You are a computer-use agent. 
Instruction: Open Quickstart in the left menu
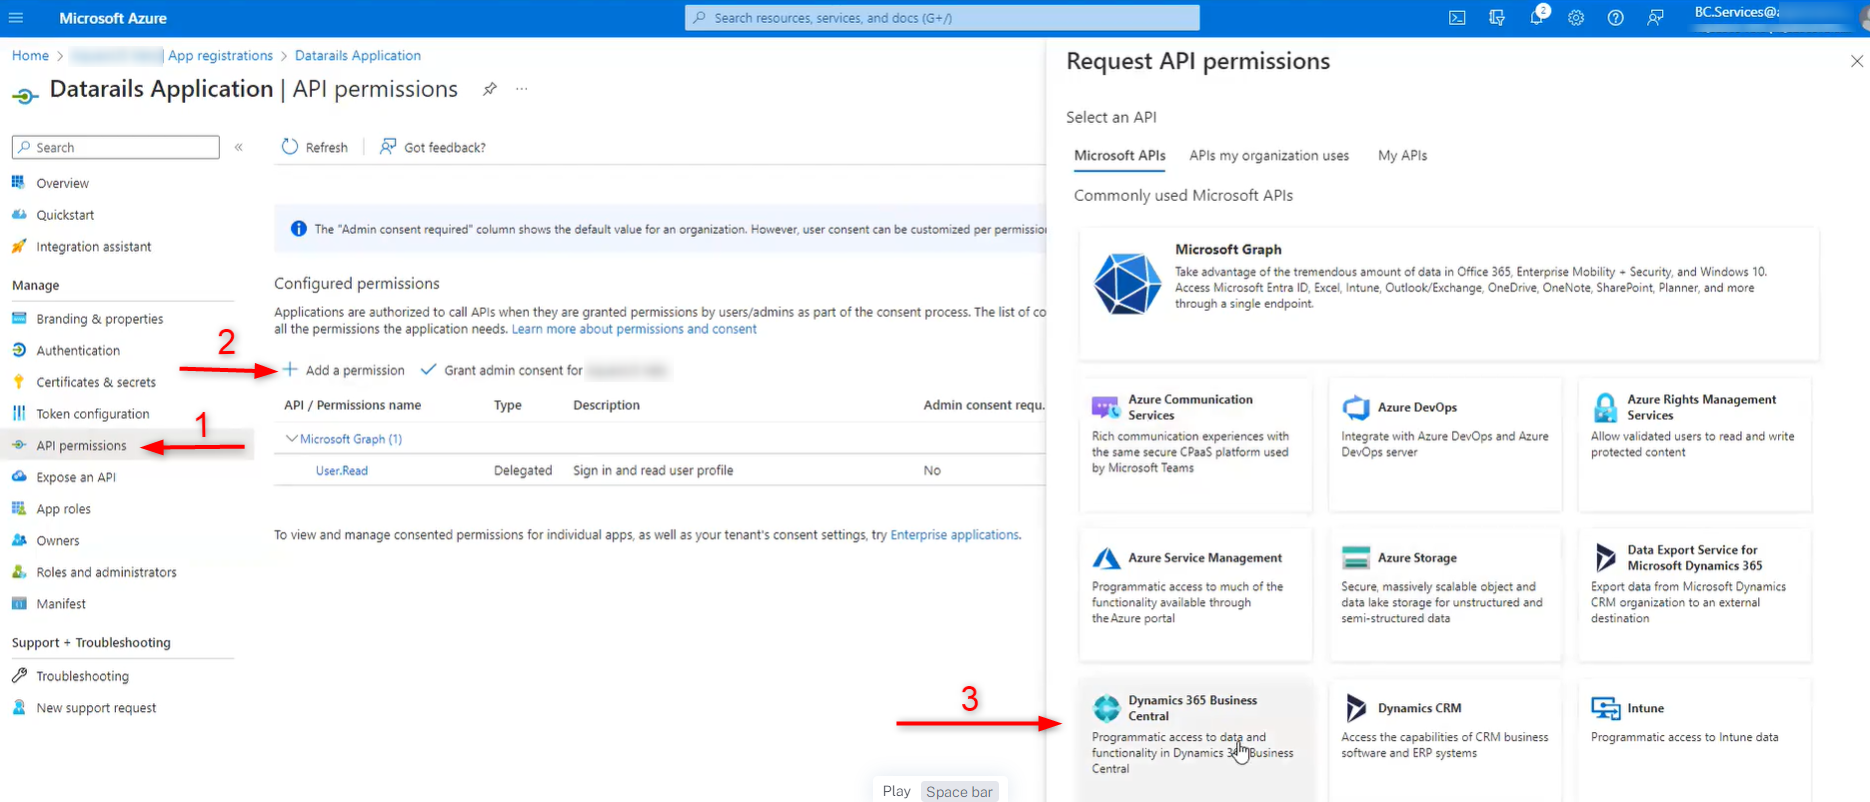[65, 215]
